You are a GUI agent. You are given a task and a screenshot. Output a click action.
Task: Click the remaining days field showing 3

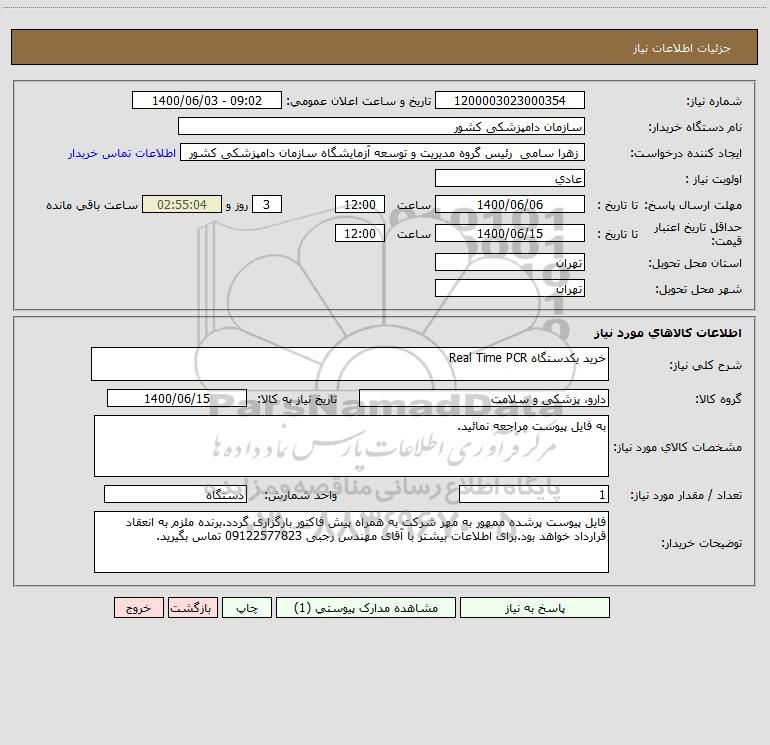(x=267, y=204)
